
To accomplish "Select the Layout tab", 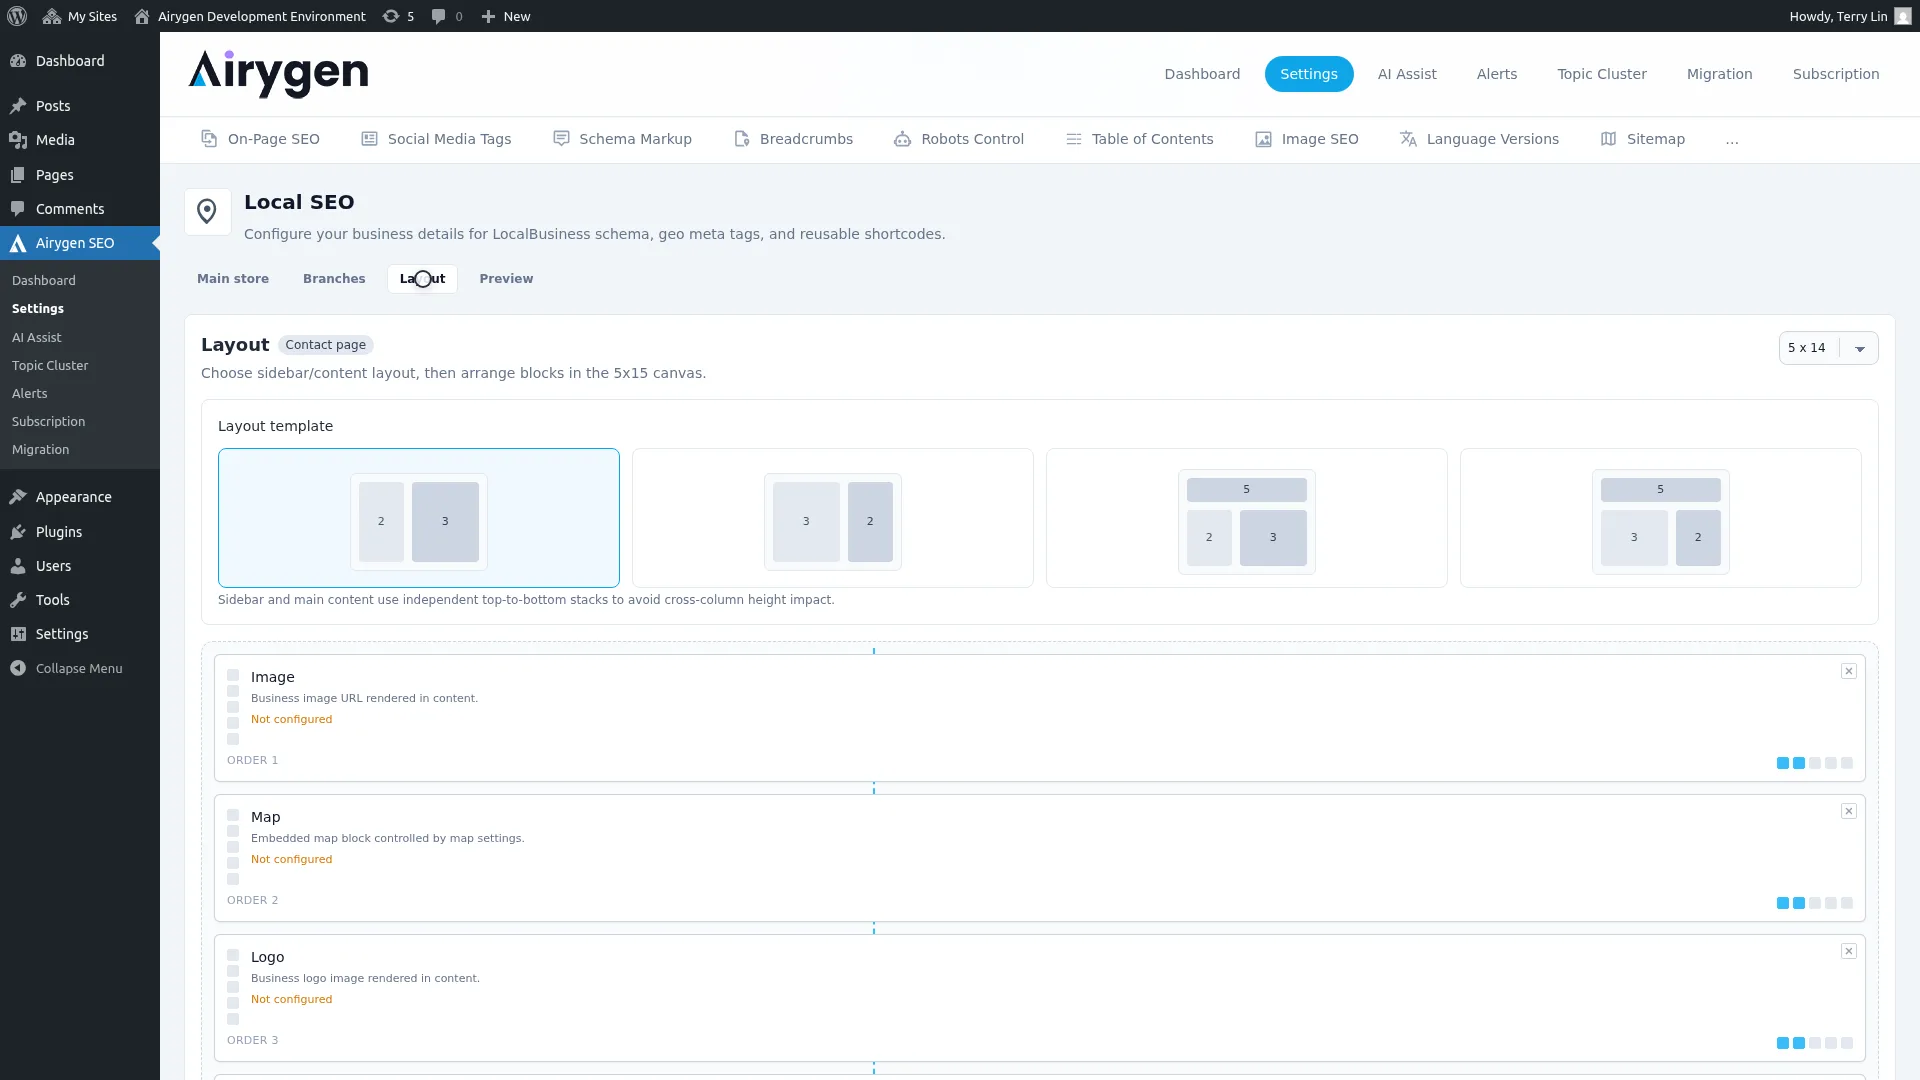I will pos(422,279).
